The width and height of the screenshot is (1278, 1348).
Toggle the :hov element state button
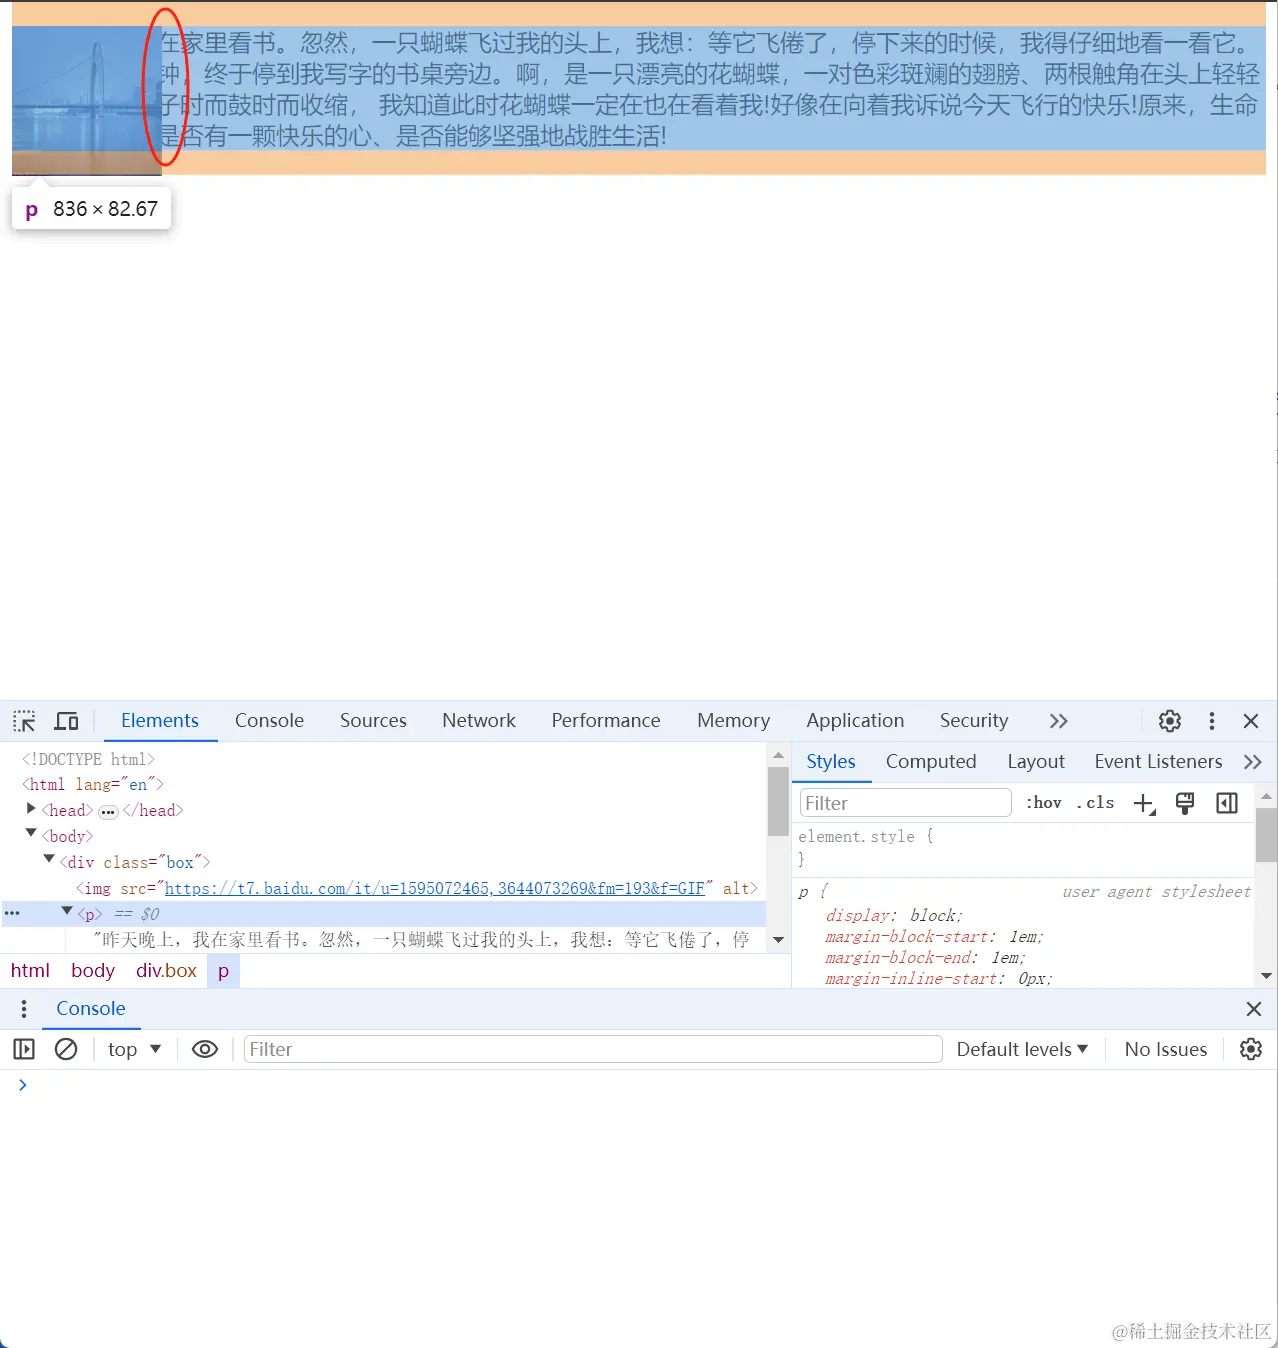click(1044, 803)
